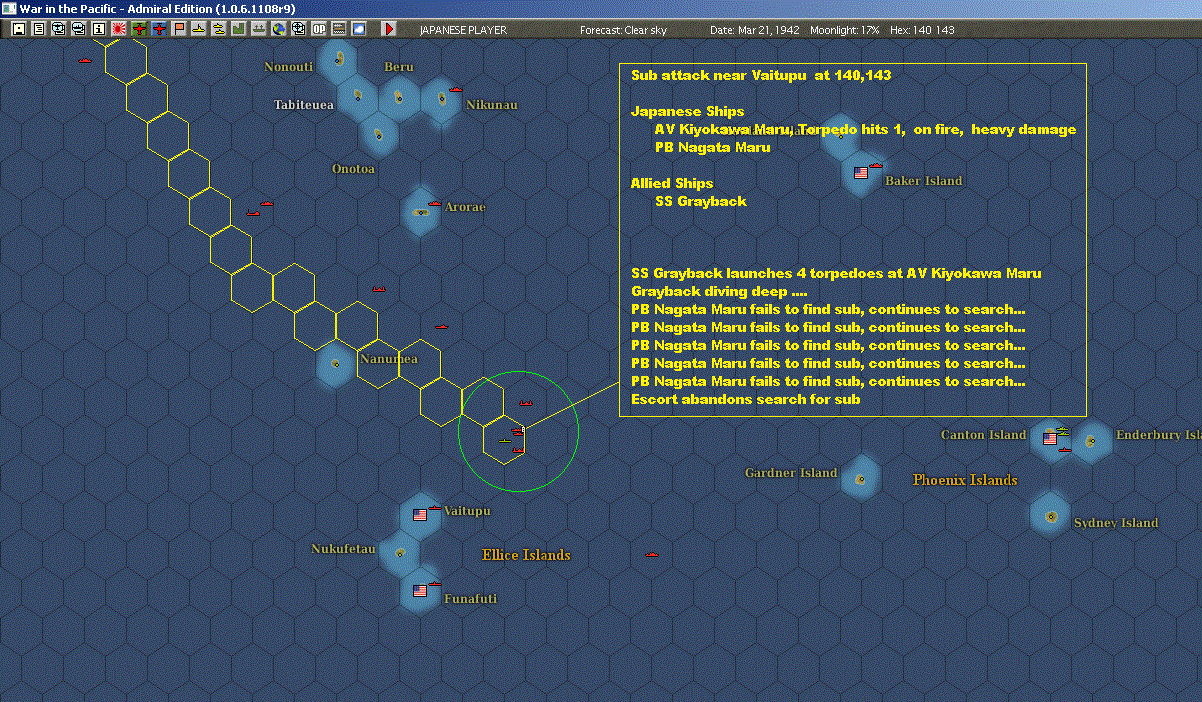Select the Tabiteuea island hex

point(357,98)
